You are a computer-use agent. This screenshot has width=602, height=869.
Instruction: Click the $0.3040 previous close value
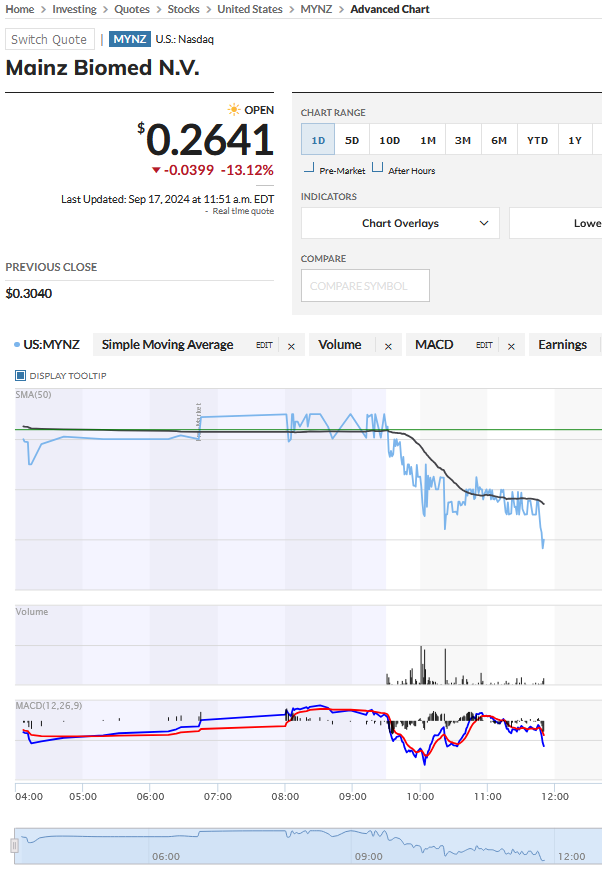tap(29, 293)
